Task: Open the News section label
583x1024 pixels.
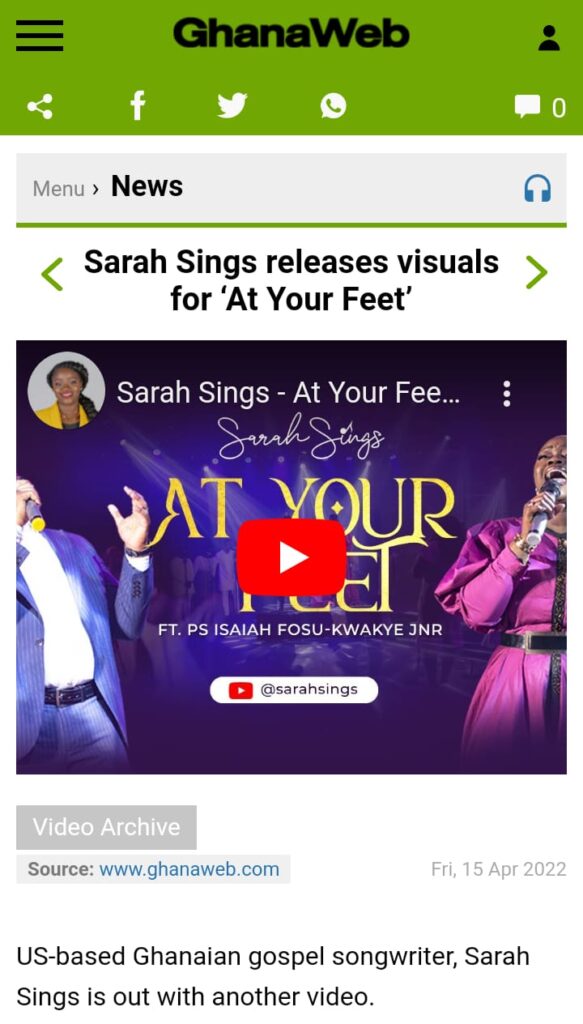Action: coord(147,186)
